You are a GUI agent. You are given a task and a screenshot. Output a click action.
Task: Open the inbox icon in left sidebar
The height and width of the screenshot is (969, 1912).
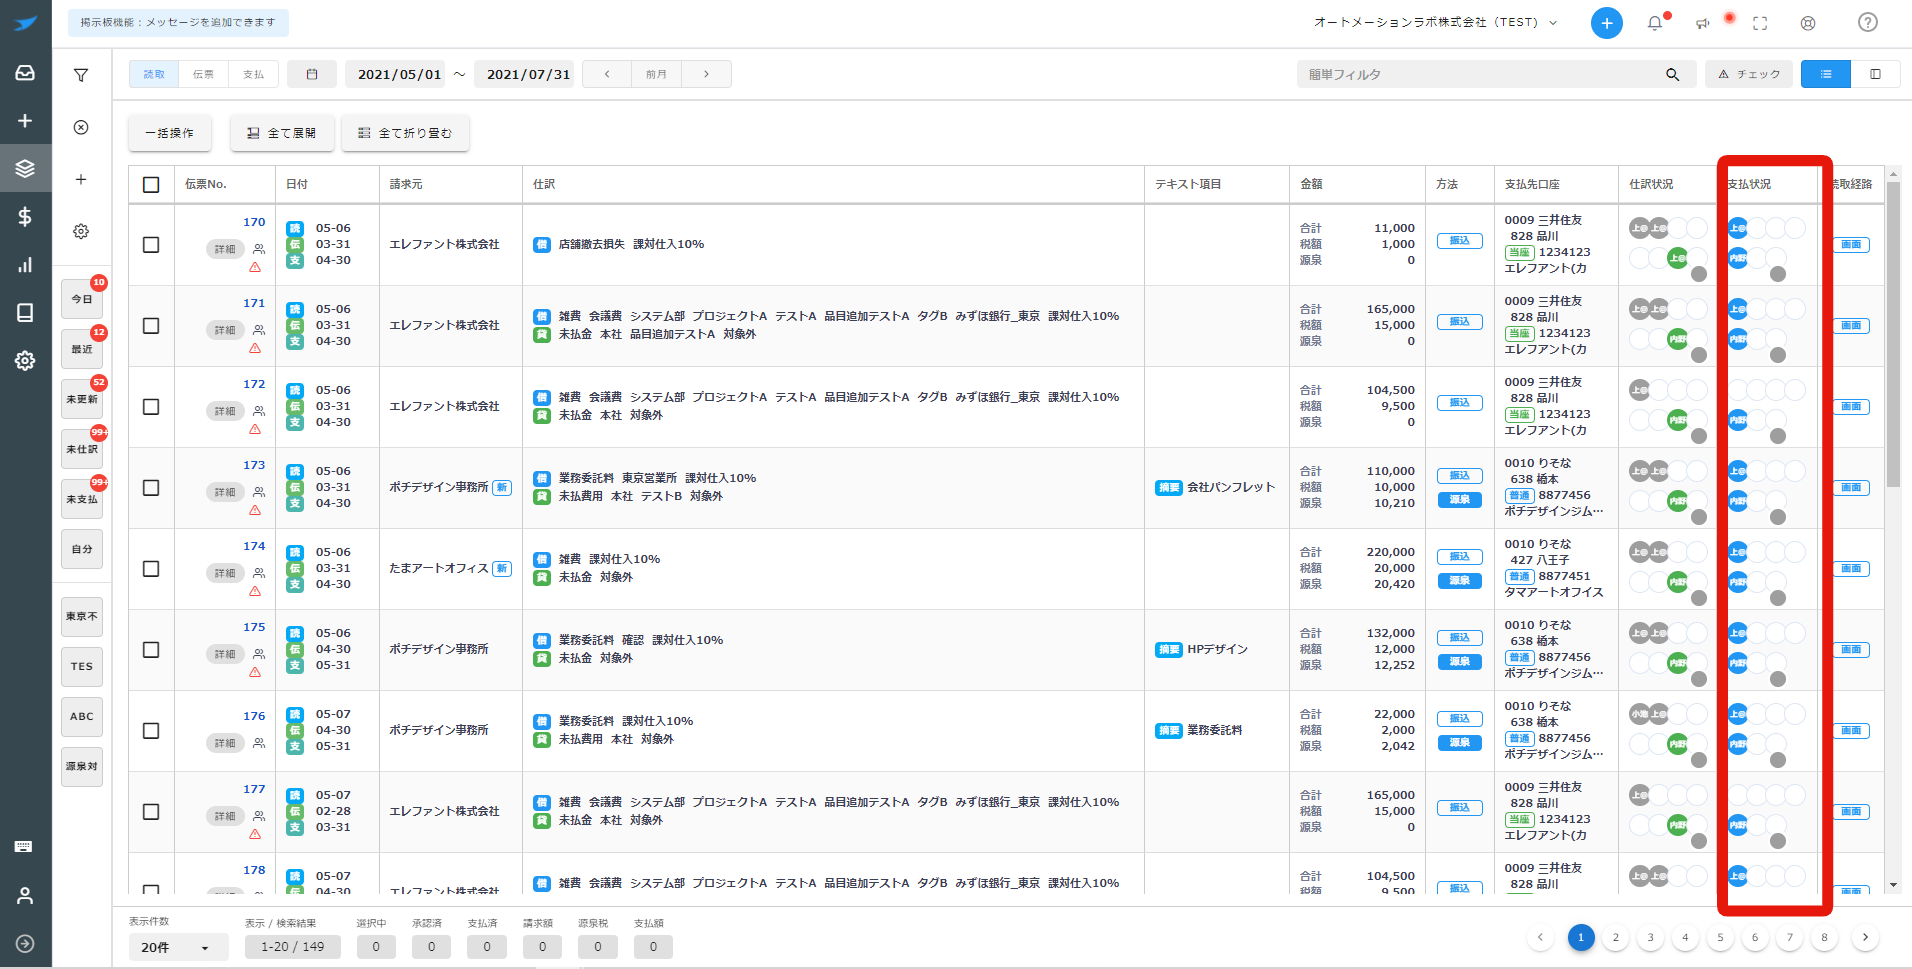coord(25,73)
